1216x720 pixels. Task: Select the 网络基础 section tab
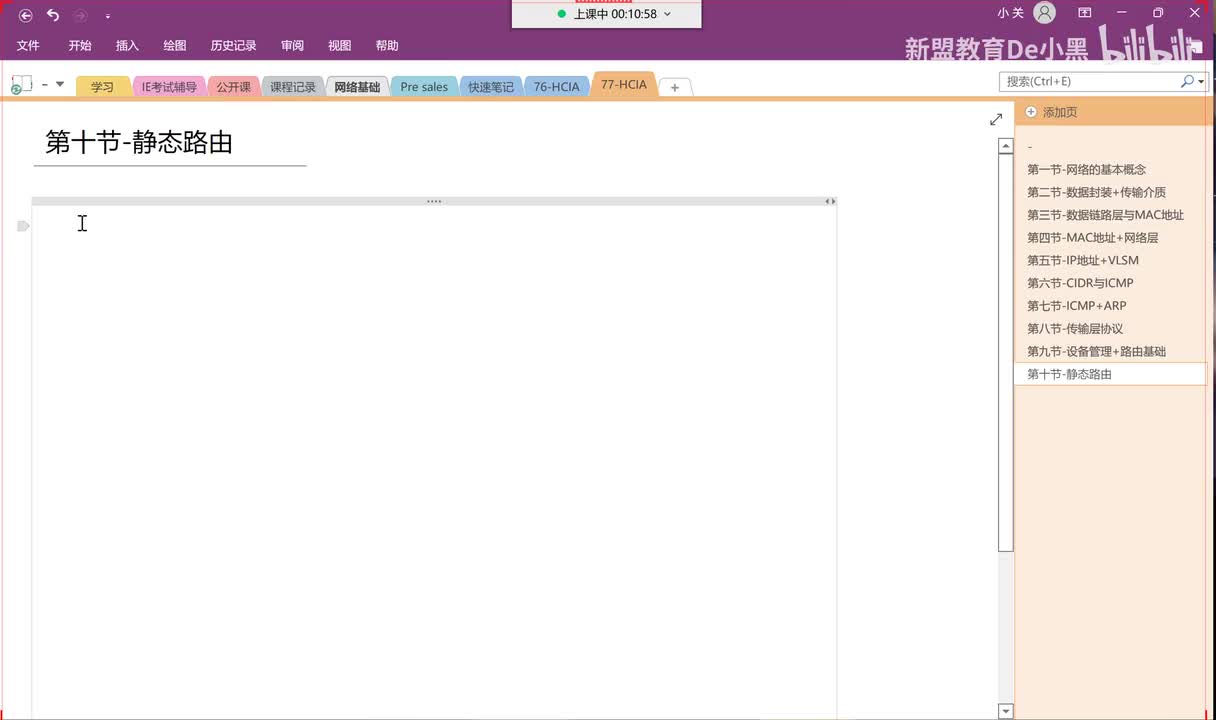357,87
